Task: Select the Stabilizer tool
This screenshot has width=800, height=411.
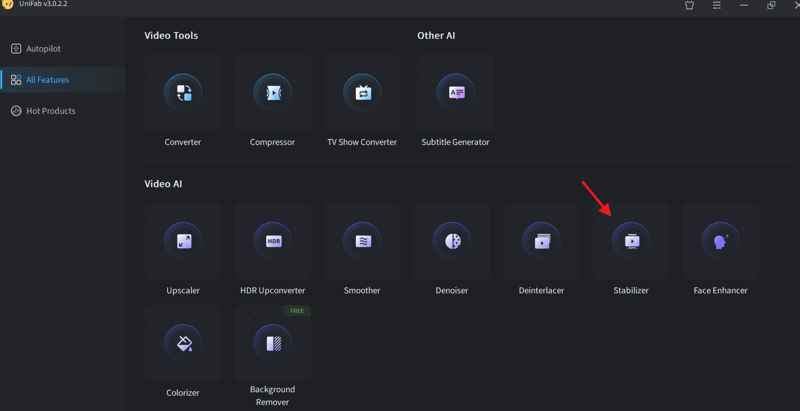Action: pos(631,241)
